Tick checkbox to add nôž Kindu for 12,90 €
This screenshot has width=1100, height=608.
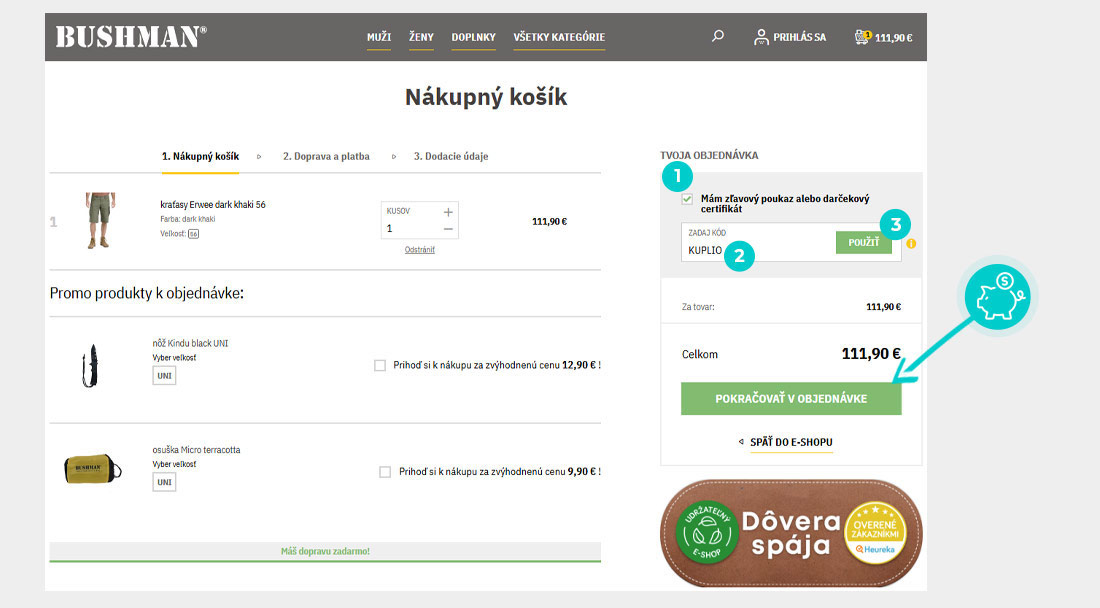[380, 365]
